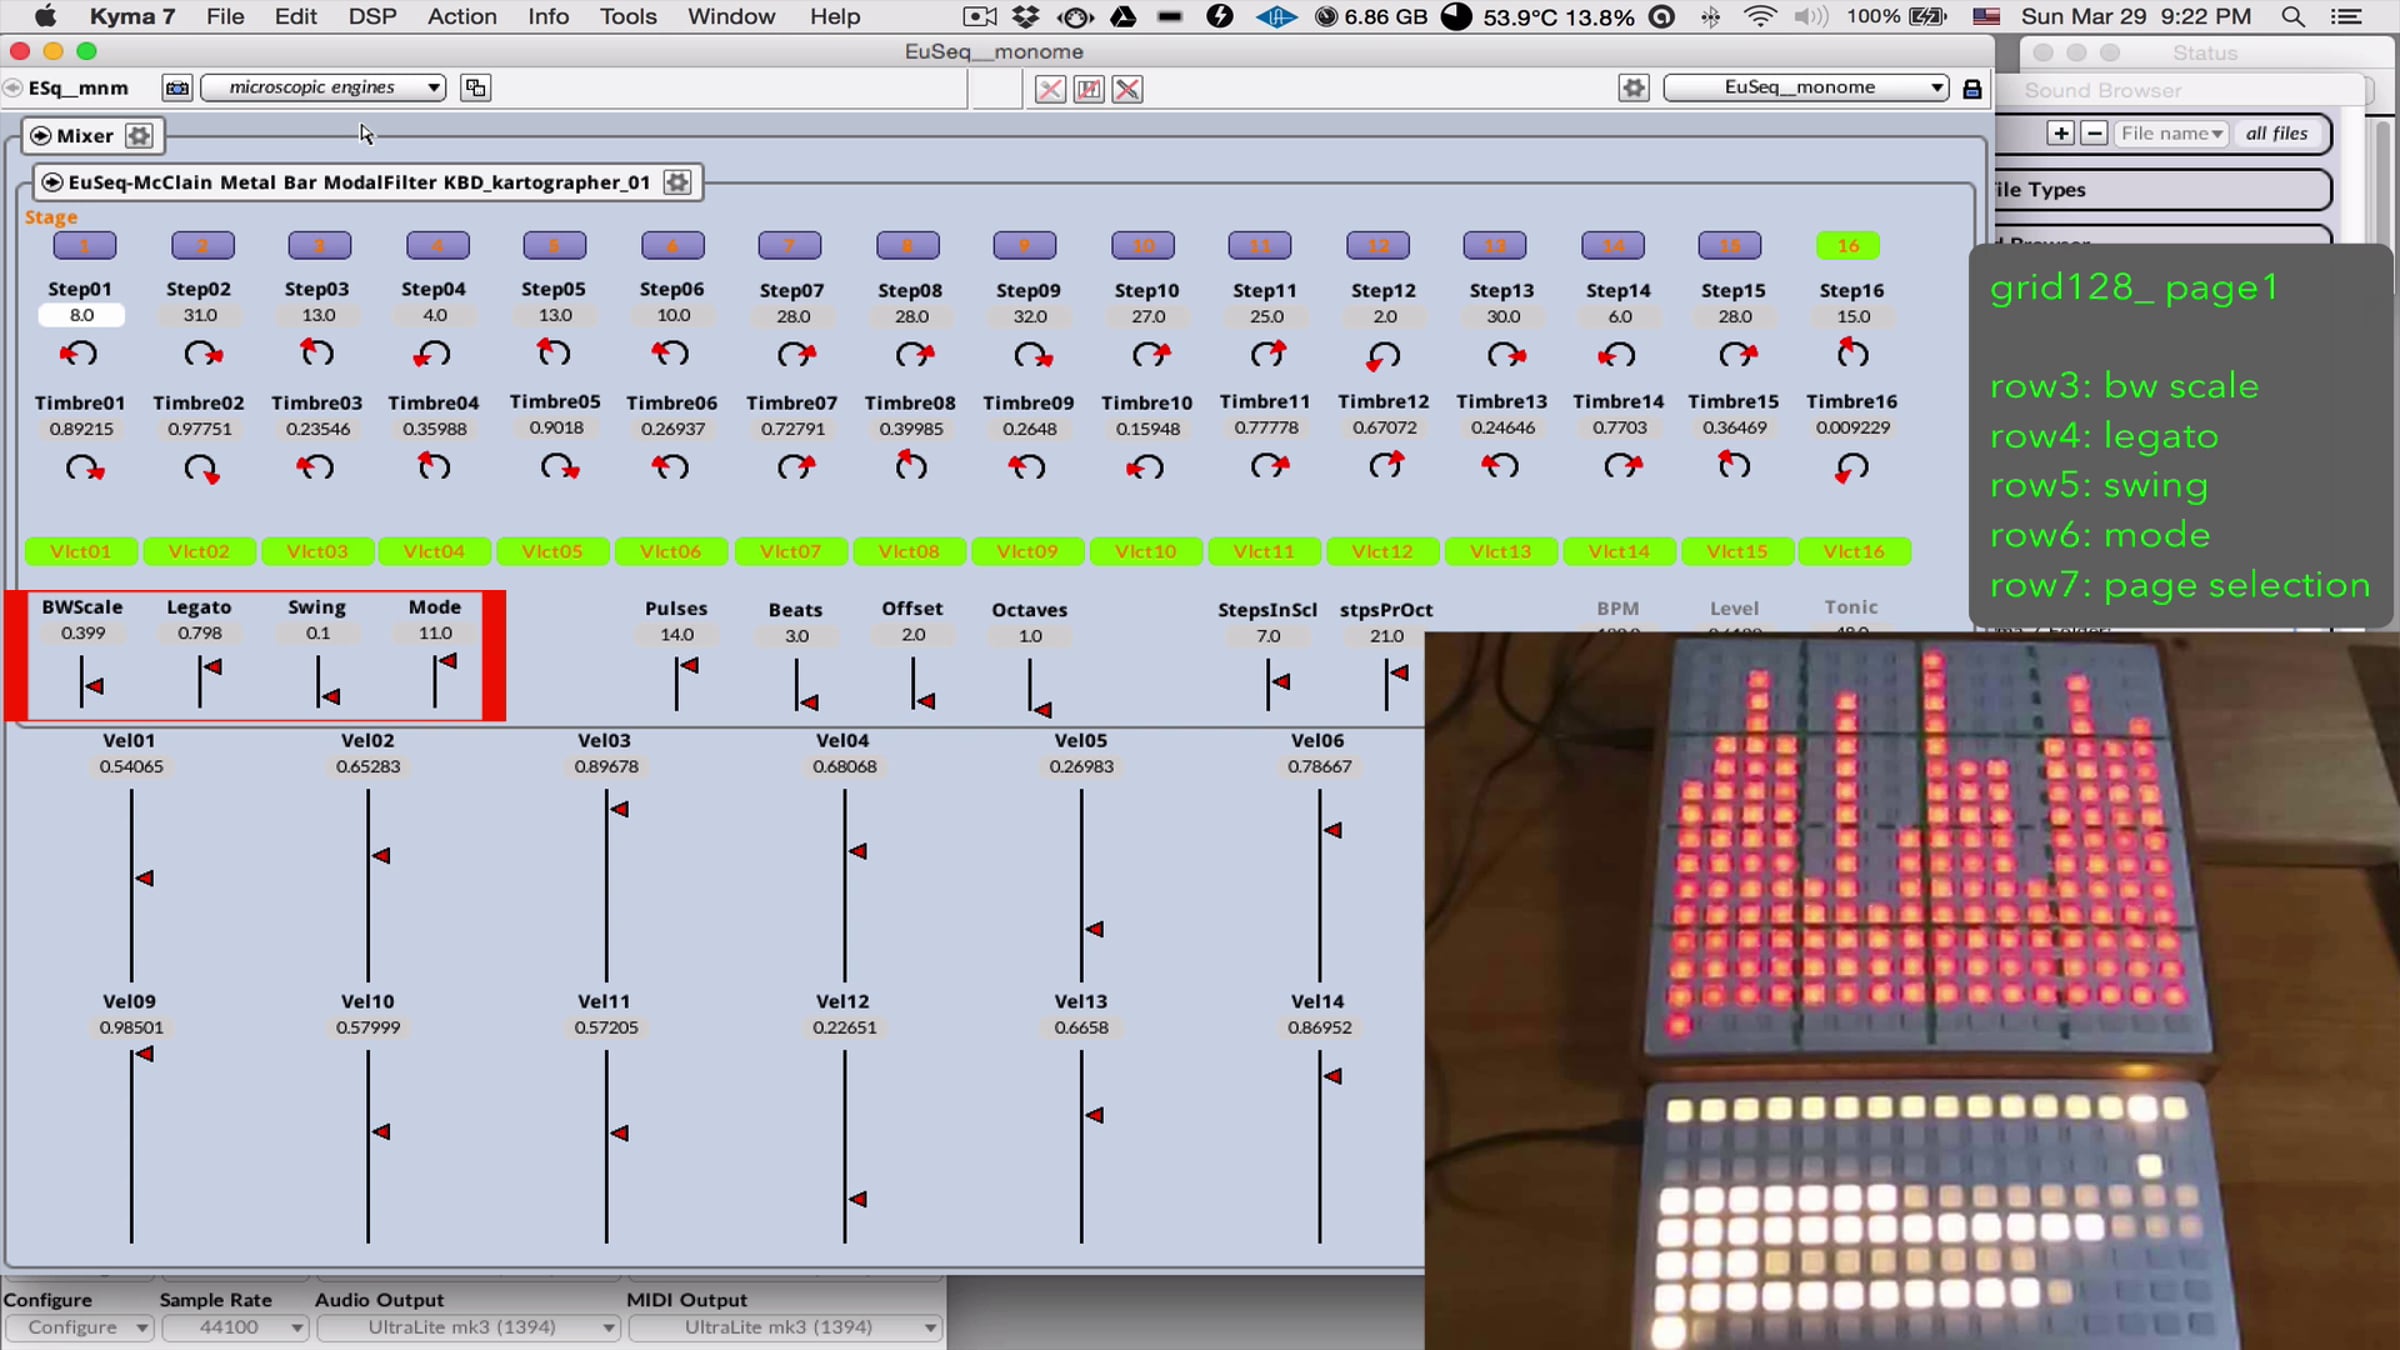Click the Legato fader
This screenshot has width=2400, height=1350.
pyautogui.click(x=201, y=682)
